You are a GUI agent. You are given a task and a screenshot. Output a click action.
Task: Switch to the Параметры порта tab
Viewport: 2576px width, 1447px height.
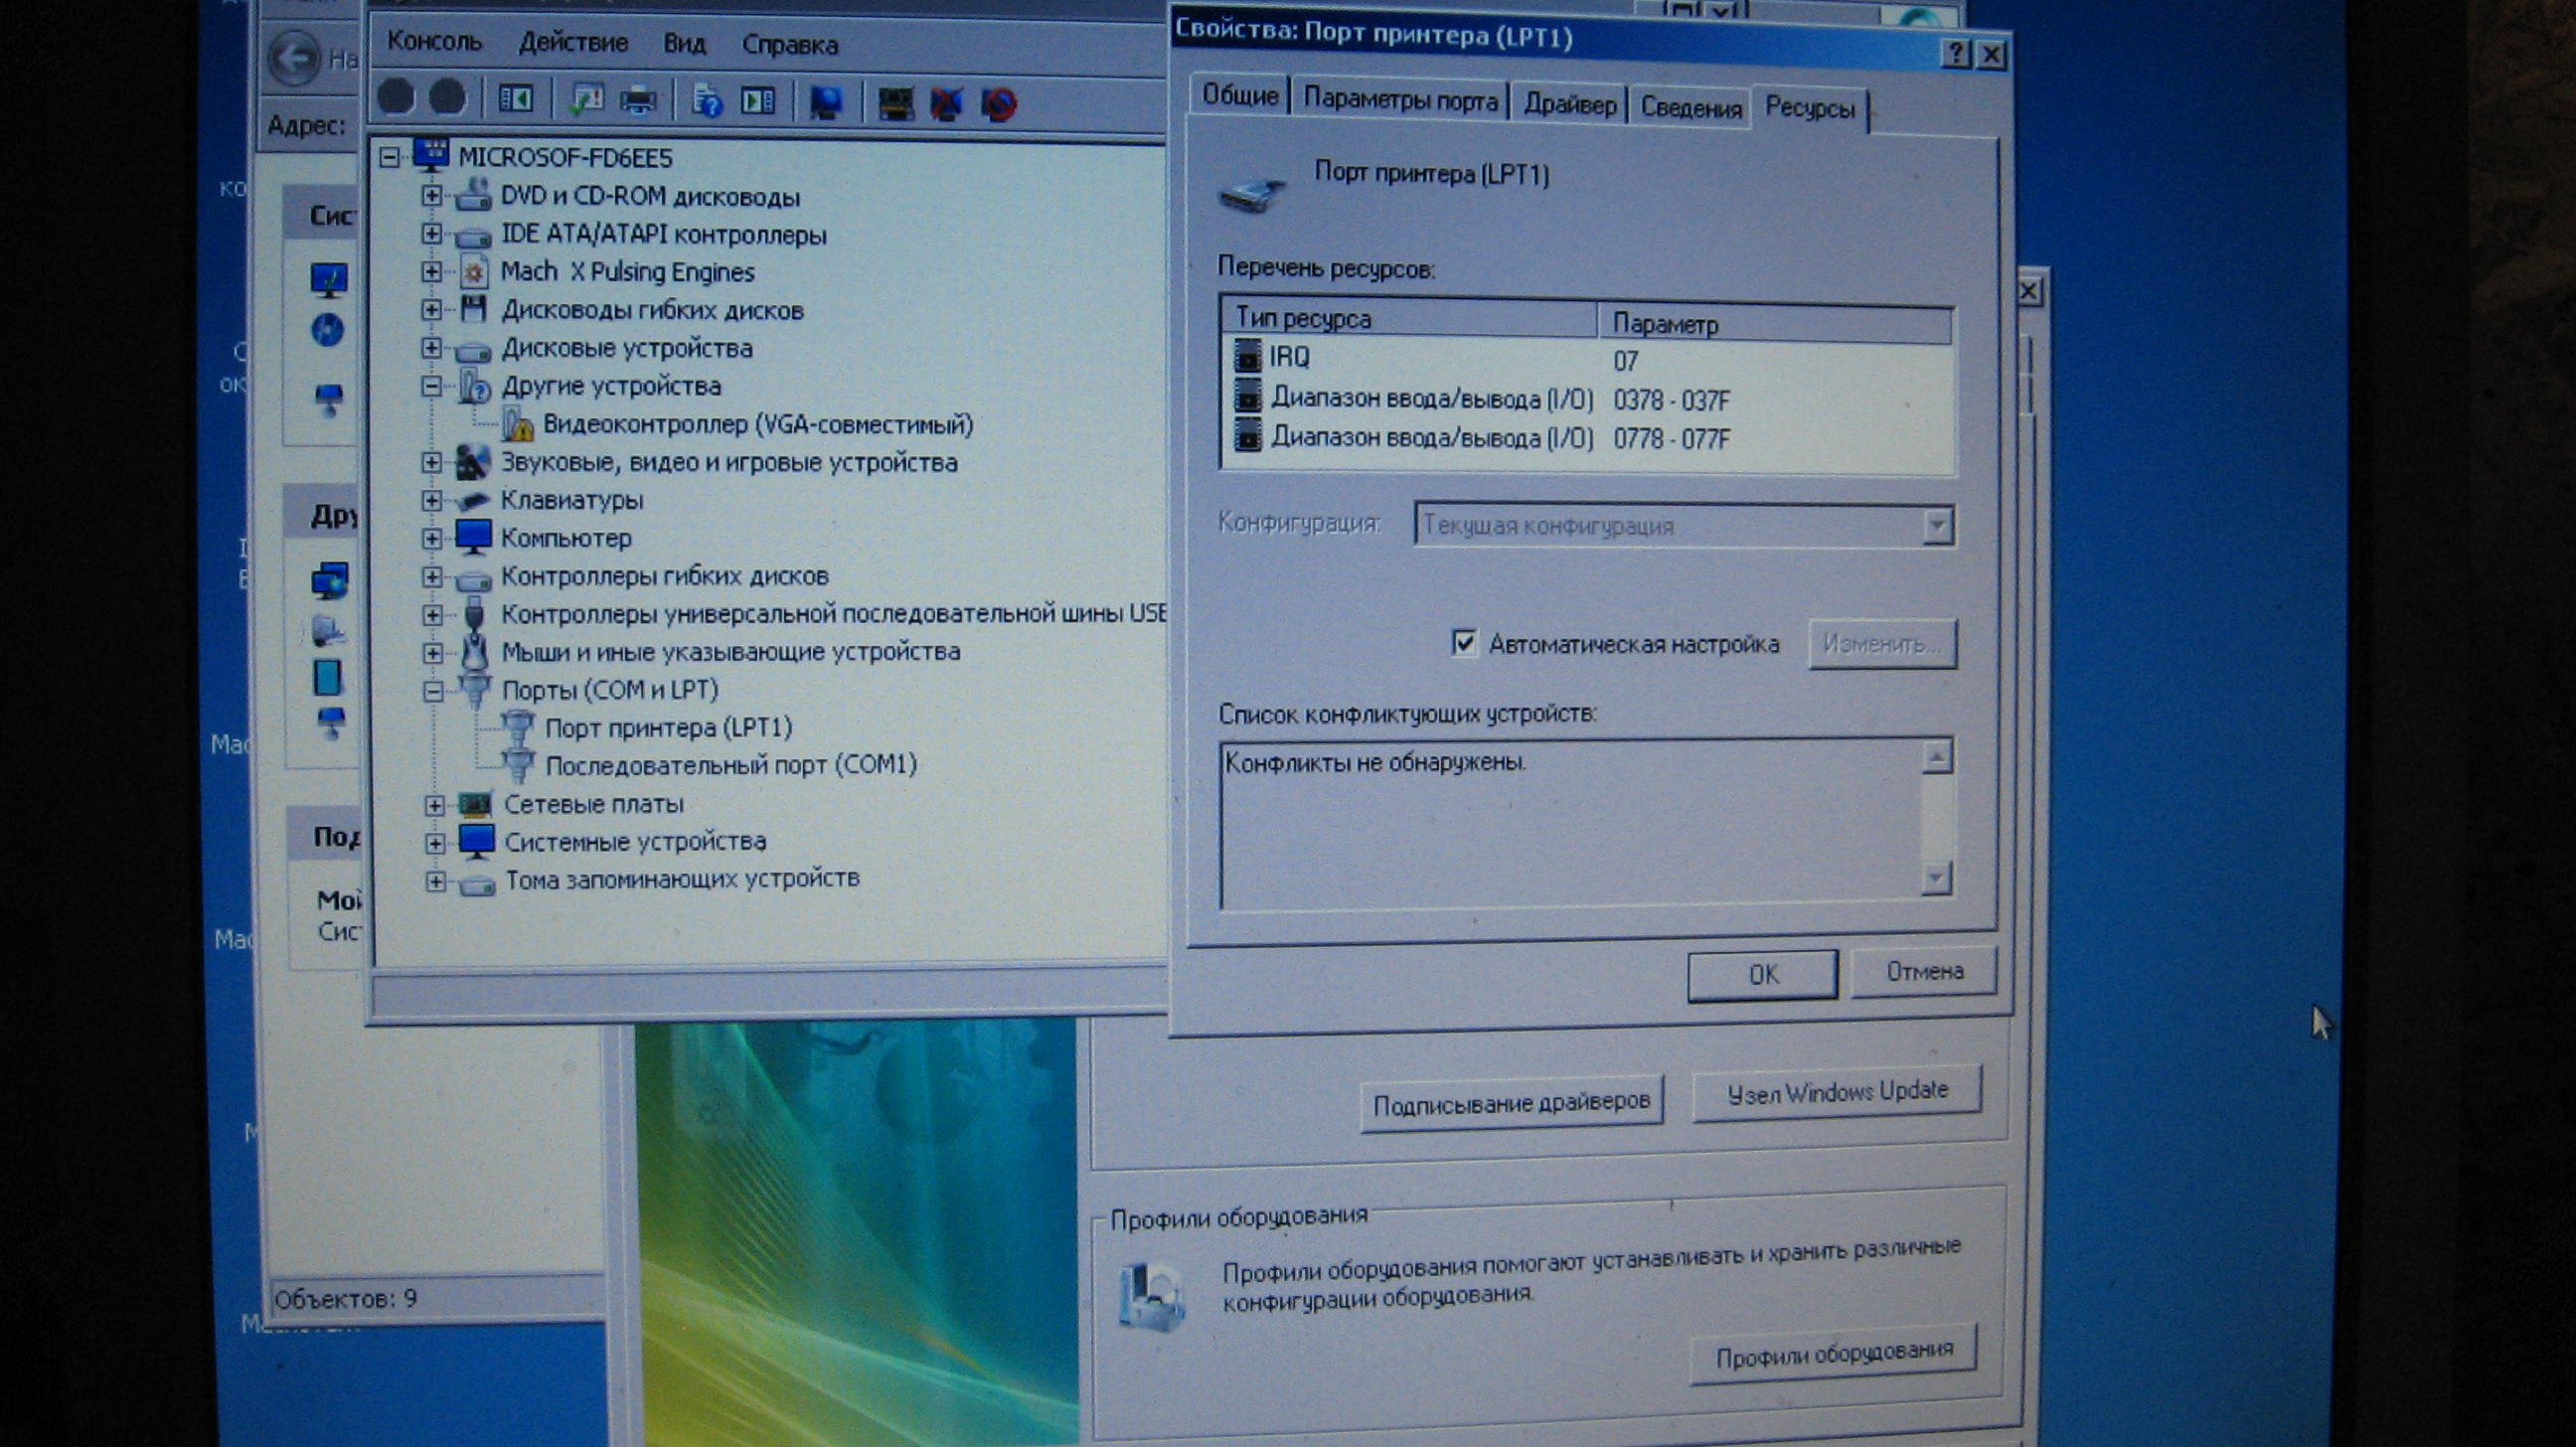tap(1399, 100)
